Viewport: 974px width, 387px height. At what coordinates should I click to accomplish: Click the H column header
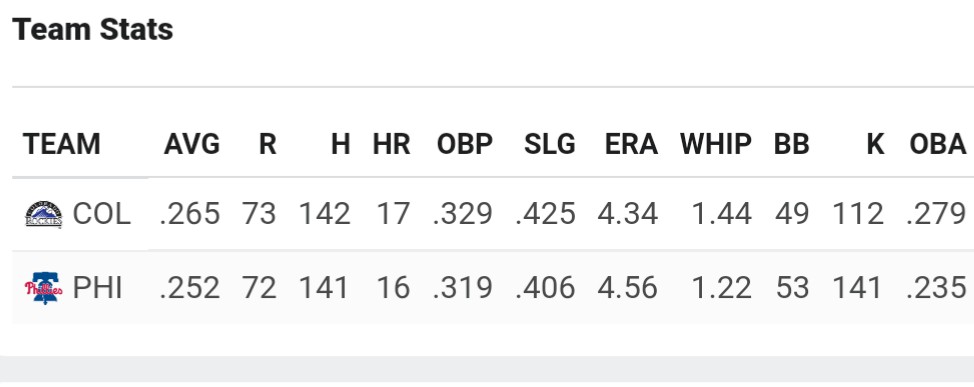point(340,144)
